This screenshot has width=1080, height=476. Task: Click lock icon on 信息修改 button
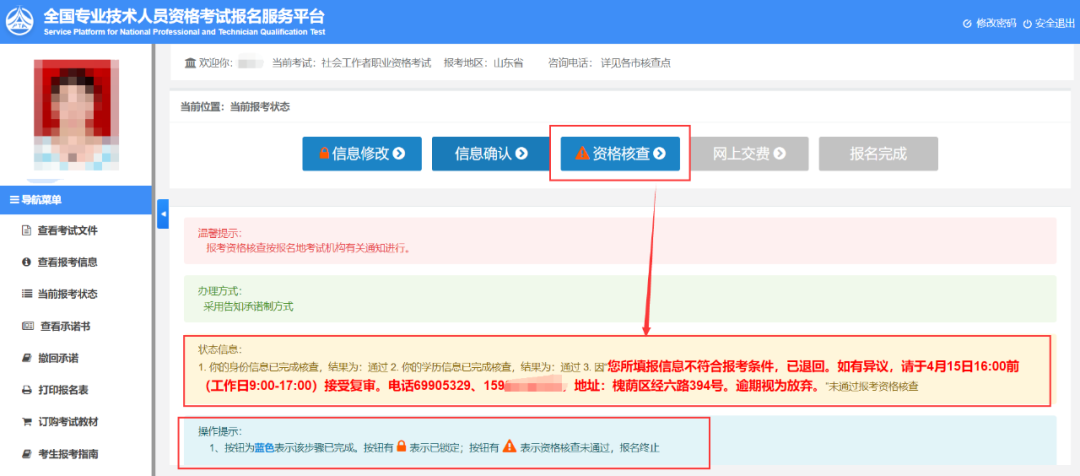tap(324, 154)
